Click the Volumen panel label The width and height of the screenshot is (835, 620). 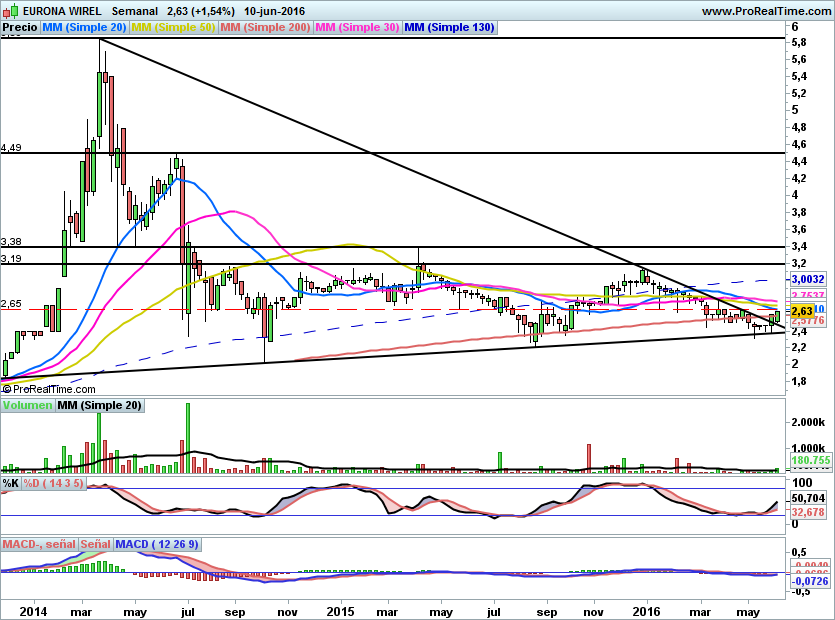pos(27,405)
